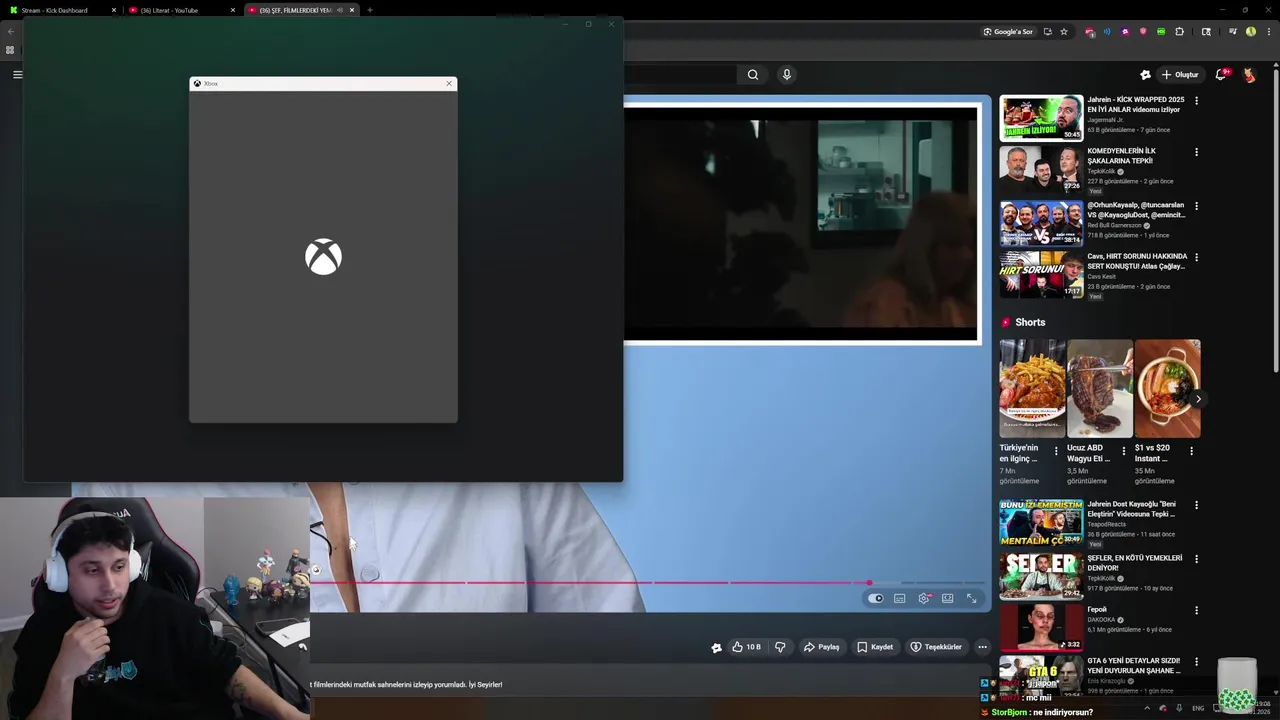Open Jahrein KİCK WRAPPED 2025 video thumbnail
This screenshot has width=1280, height=720.
tap(1041, 118)
